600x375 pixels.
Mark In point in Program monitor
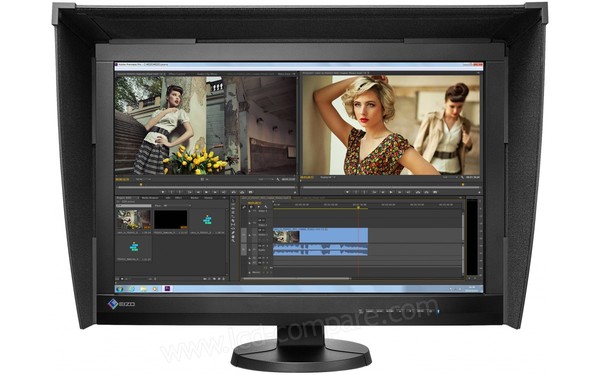(x=356, y=192)
